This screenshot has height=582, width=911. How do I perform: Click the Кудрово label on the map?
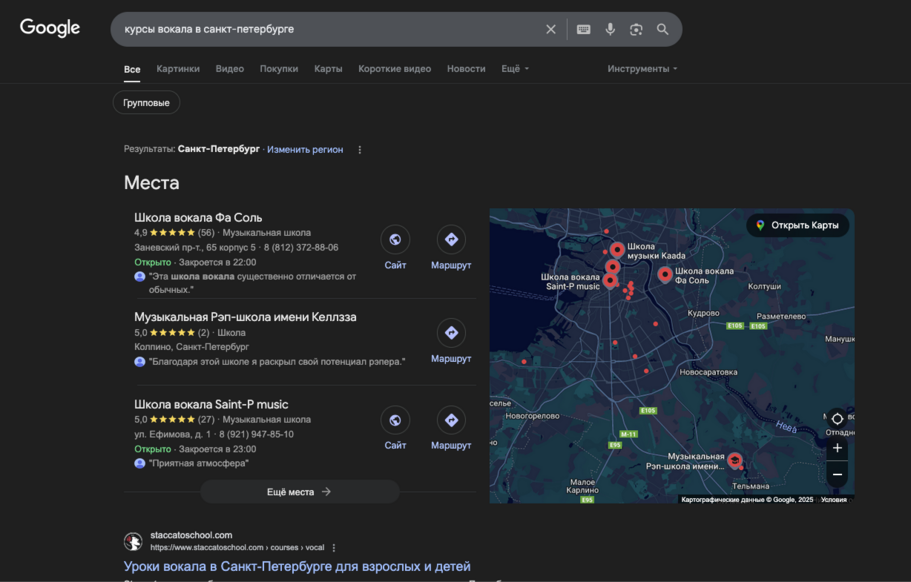pos(704,313)
